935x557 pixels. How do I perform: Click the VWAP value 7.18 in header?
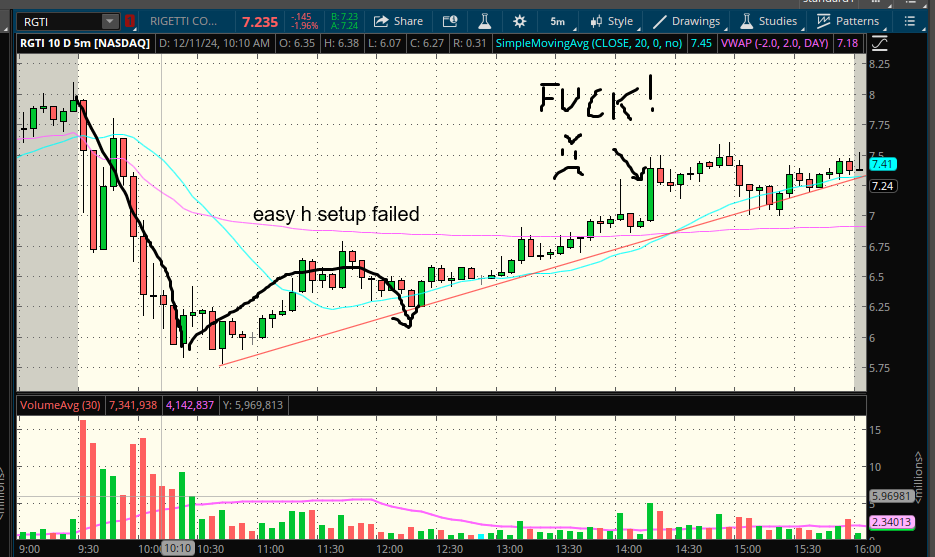pyautogui.click(x=847, y=43)
